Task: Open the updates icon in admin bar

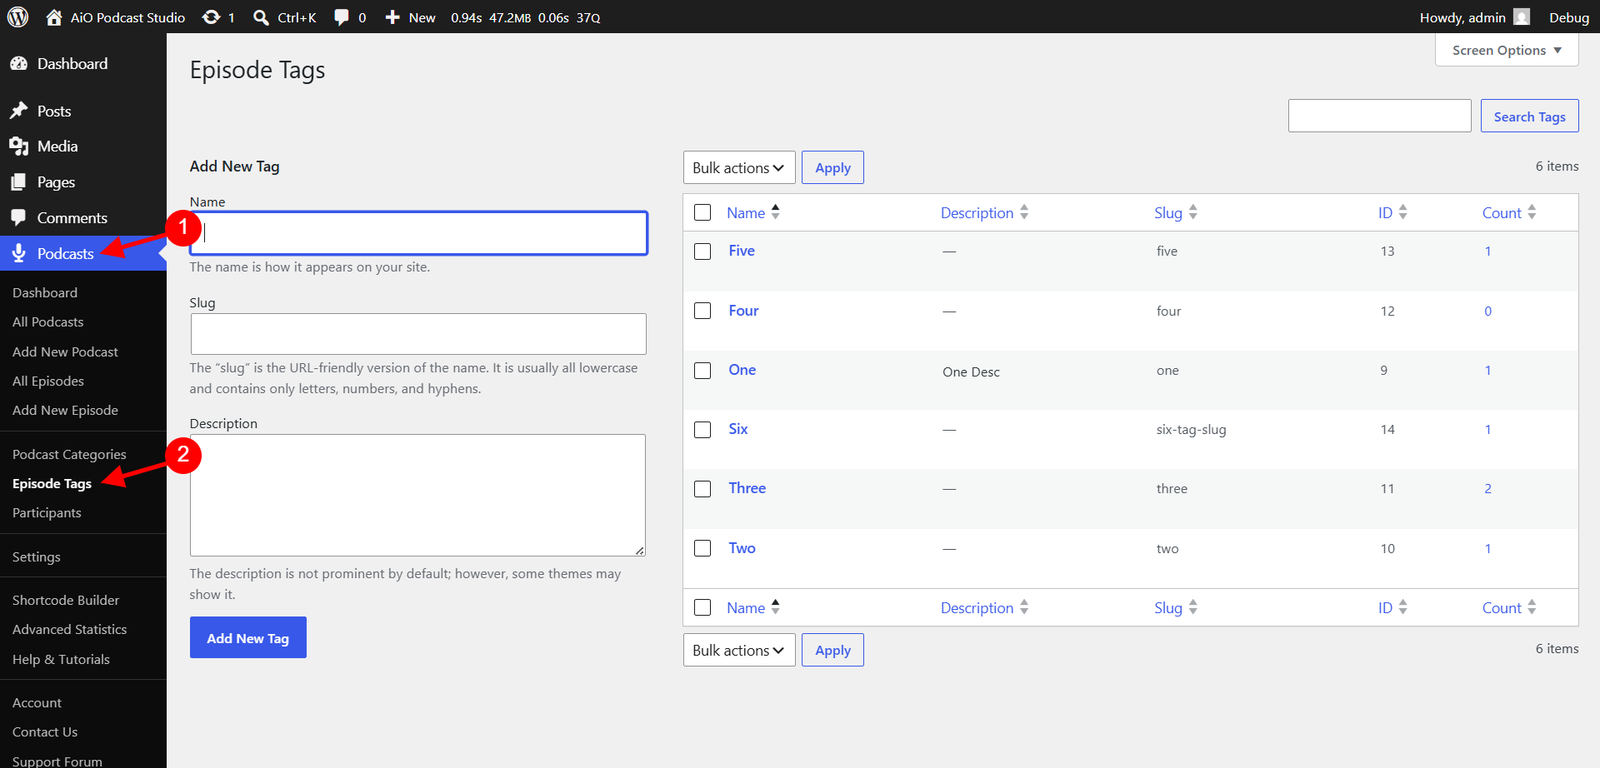Action: point(211,17)
